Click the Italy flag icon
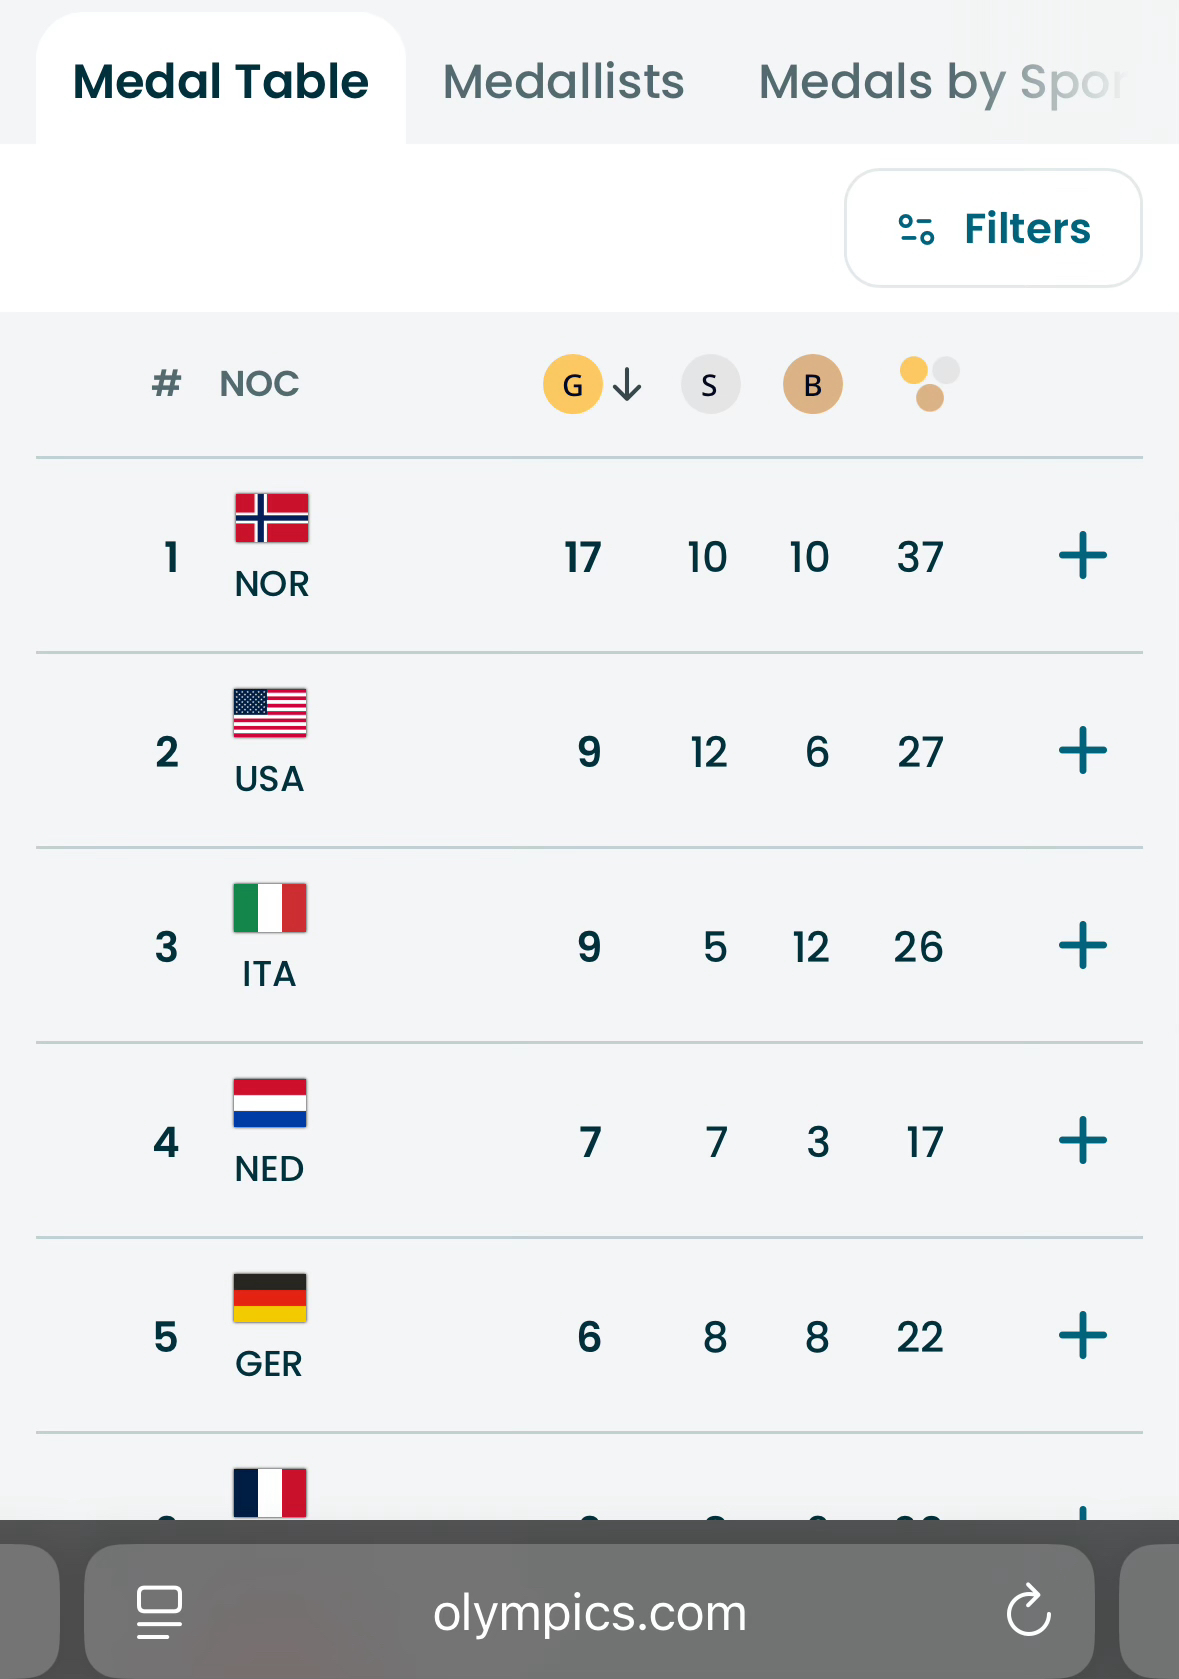 (x=270, y=908)
